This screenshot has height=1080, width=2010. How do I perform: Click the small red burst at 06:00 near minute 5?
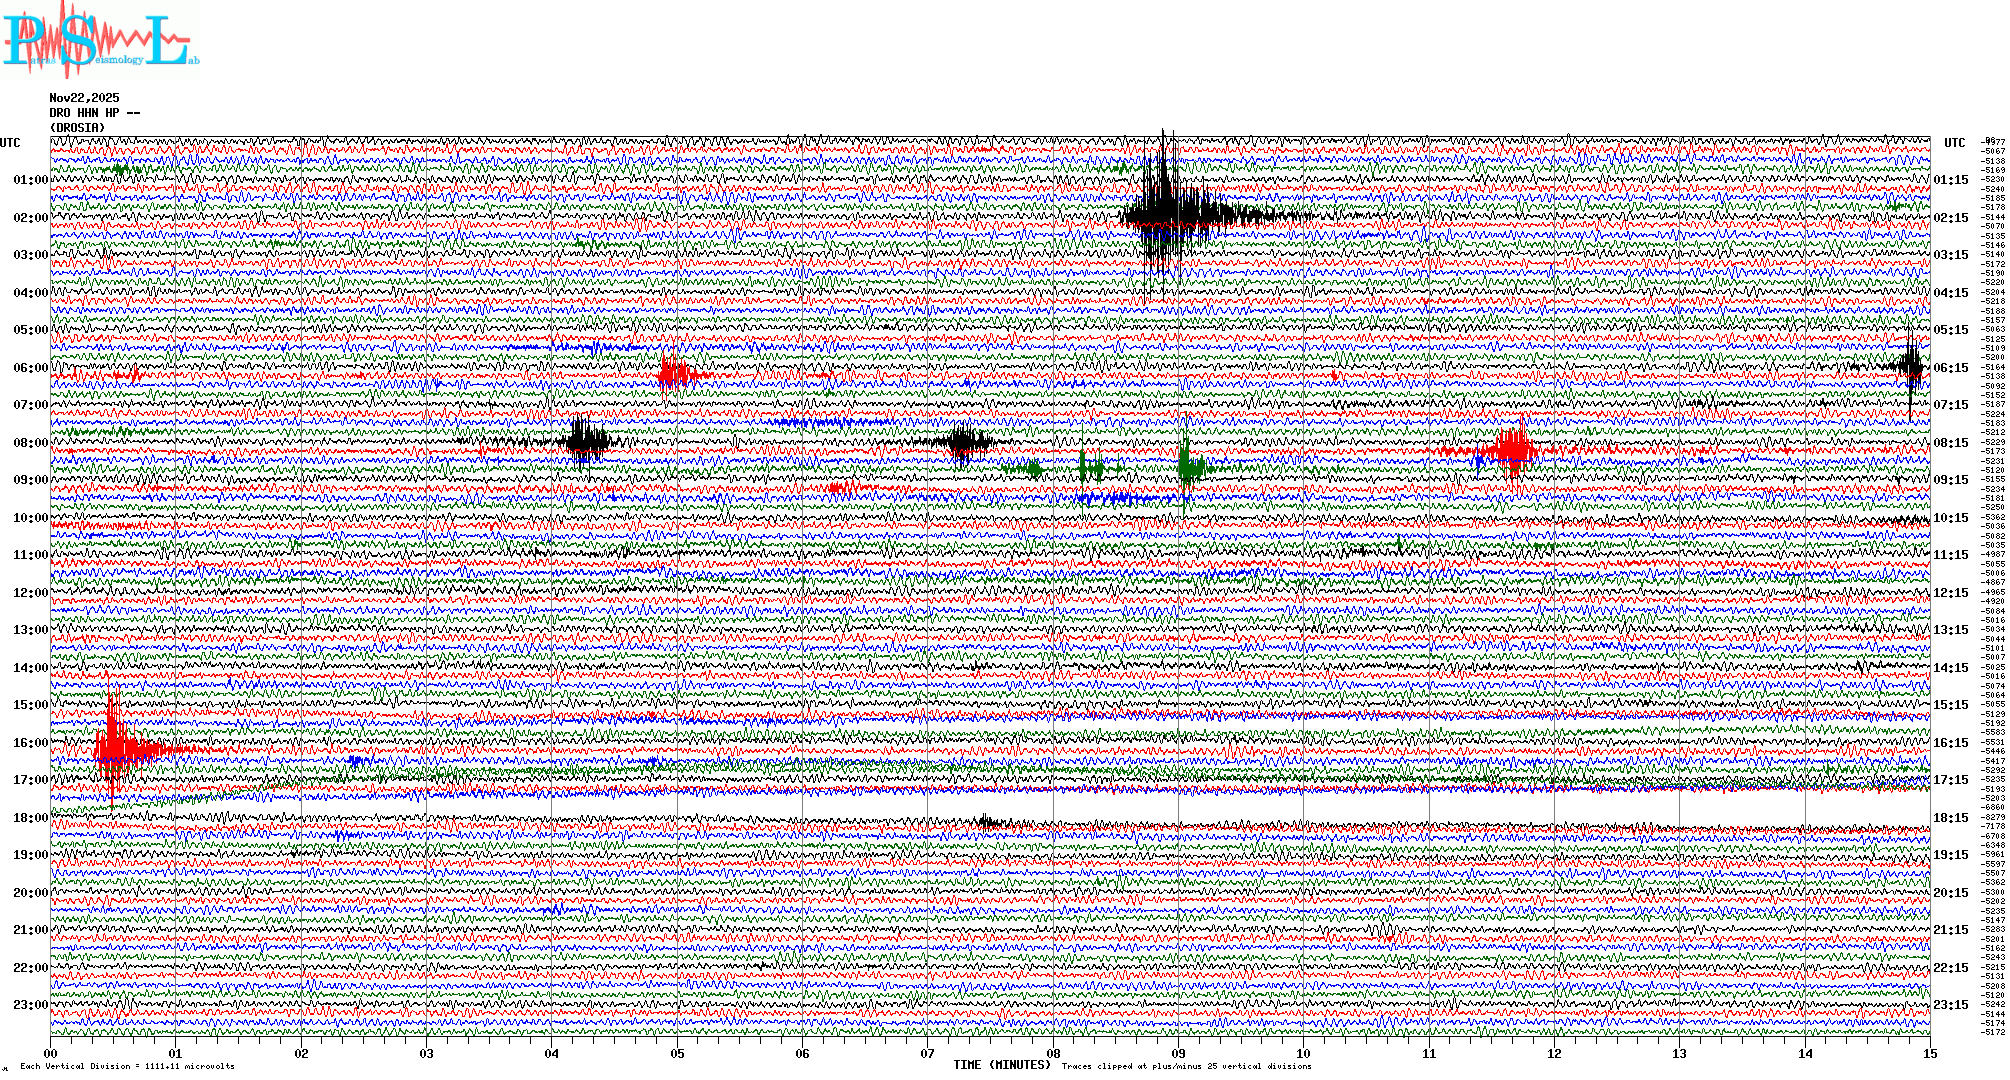click(675, 376)
